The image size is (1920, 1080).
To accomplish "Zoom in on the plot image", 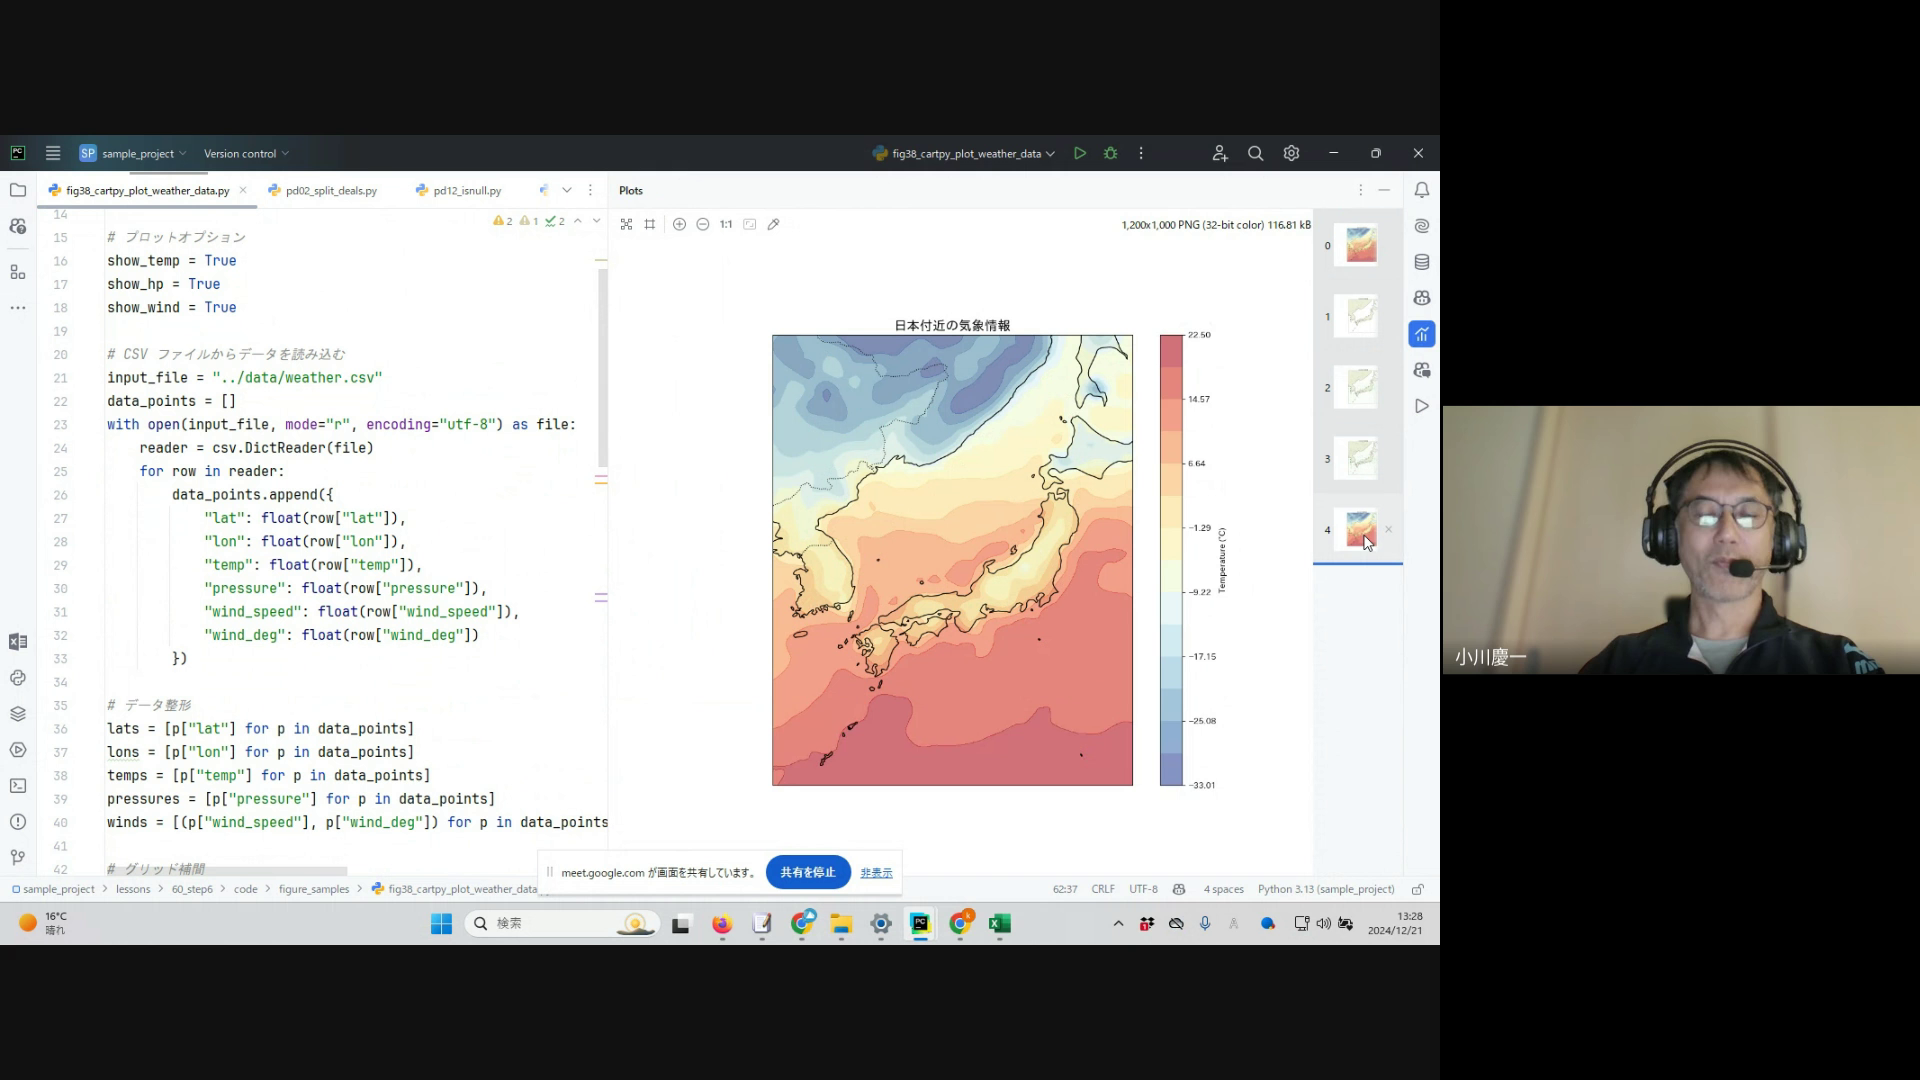I will tap(679, 224).
